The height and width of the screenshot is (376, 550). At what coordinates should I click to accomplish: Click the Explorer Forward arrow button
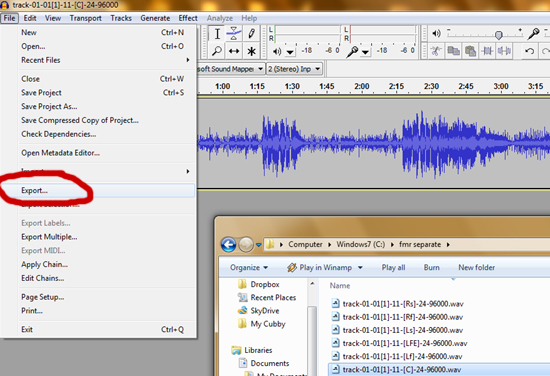pos(246,244)
